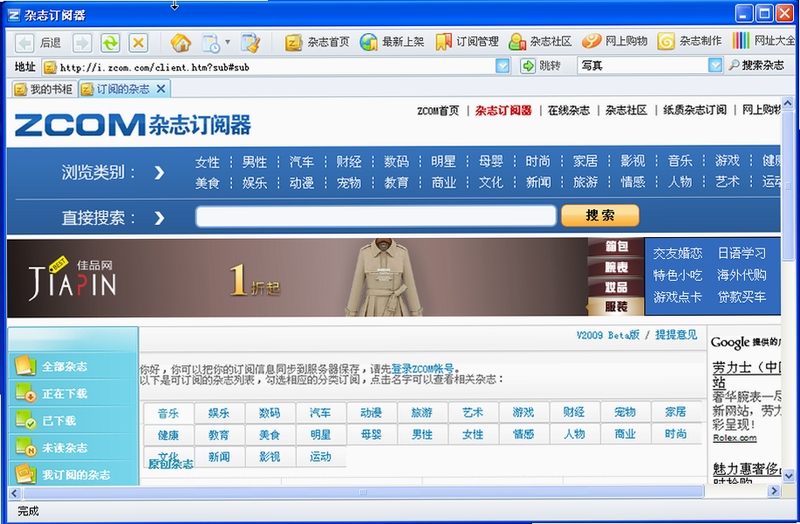800x524 pixels.
Task: Open 正在下载 in the sidebar
Action: 73,393
